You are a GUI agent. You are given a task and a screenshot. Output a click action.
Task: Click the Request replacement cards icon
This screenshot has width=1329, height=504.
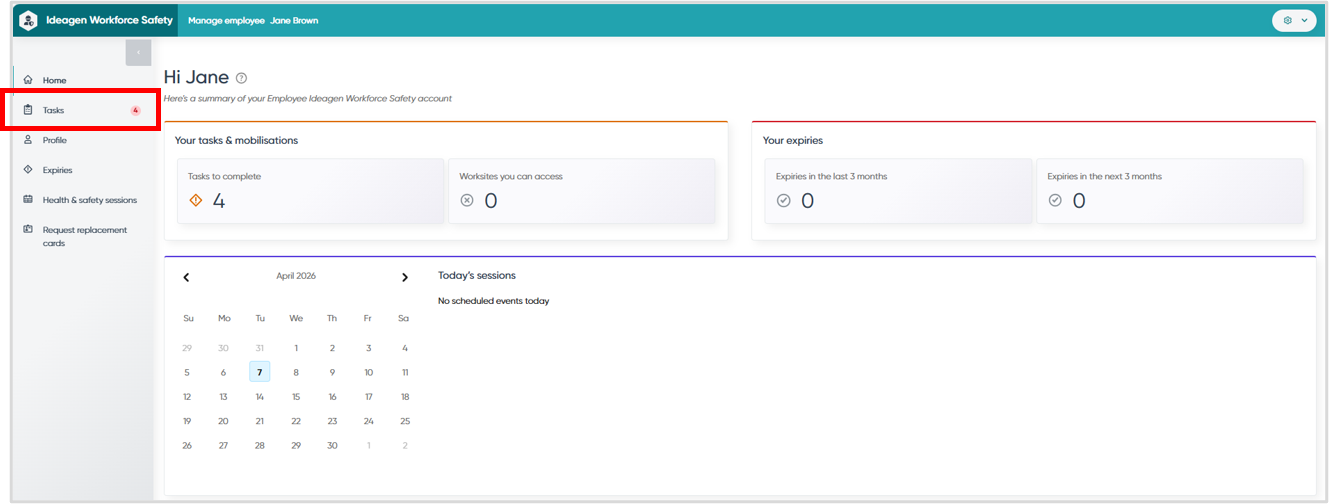(28, 229)
